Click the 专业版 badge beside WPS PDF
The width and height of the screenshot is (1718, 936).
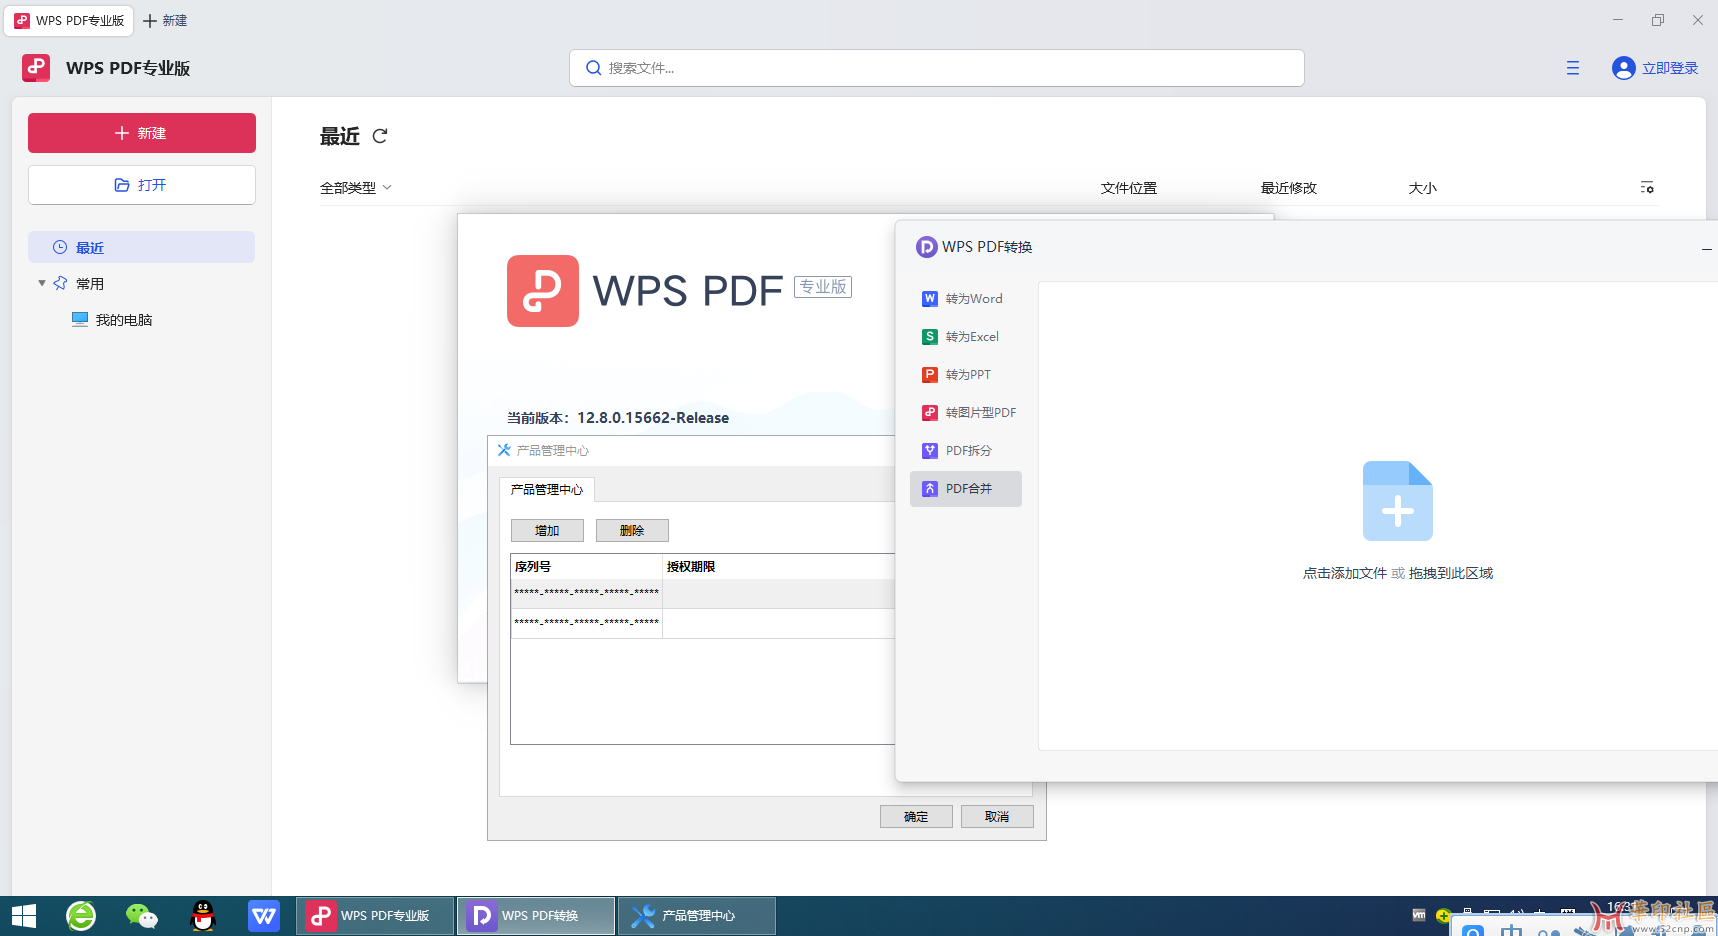[x=823, y=286]
